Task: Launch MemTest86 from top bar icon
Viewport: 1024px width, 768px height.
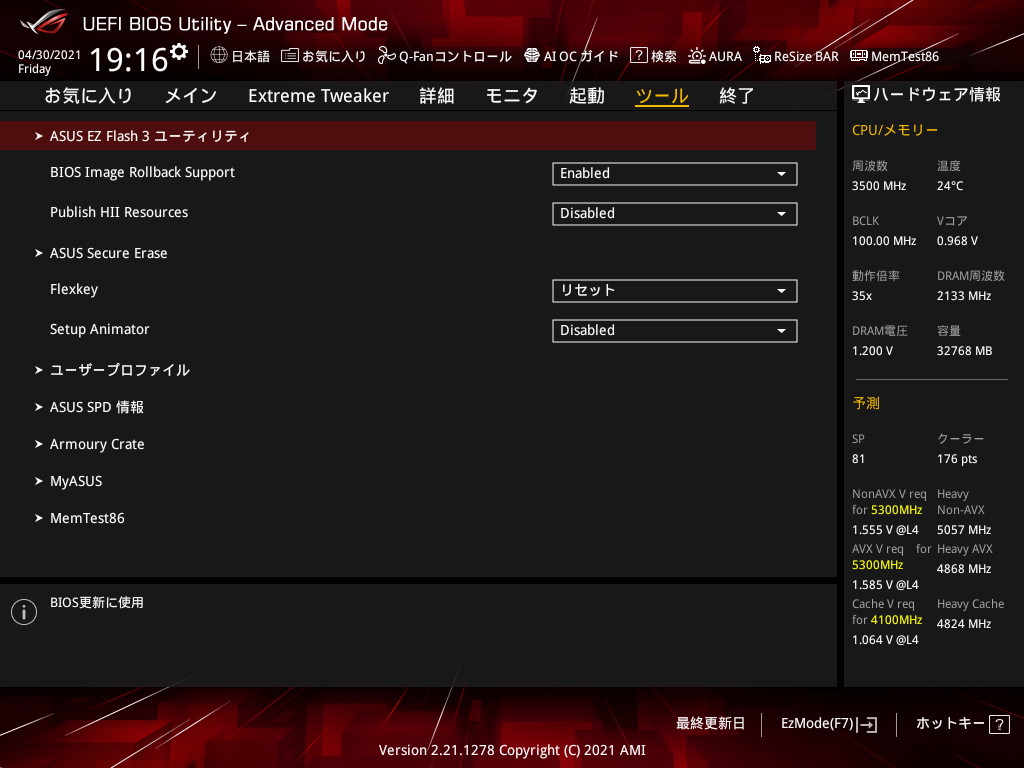Action: coord(859,56)
